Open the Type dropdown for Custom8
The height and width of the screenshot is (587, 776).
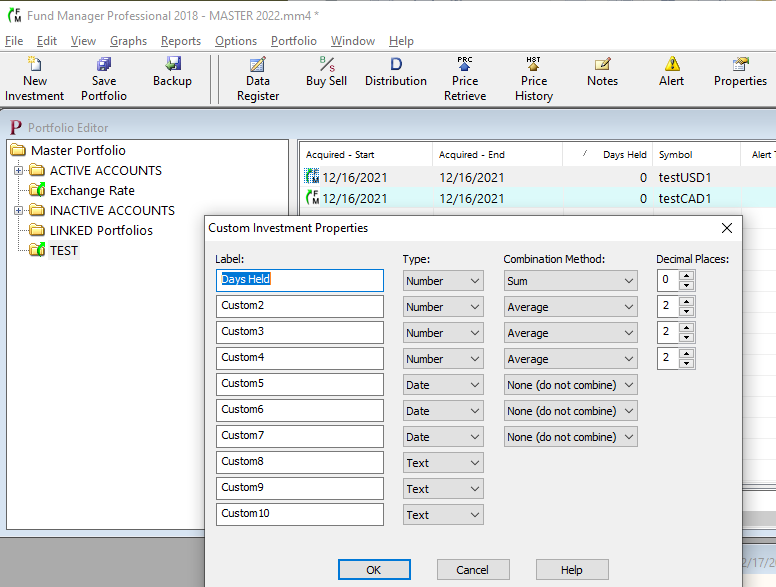tap(443, 463)
